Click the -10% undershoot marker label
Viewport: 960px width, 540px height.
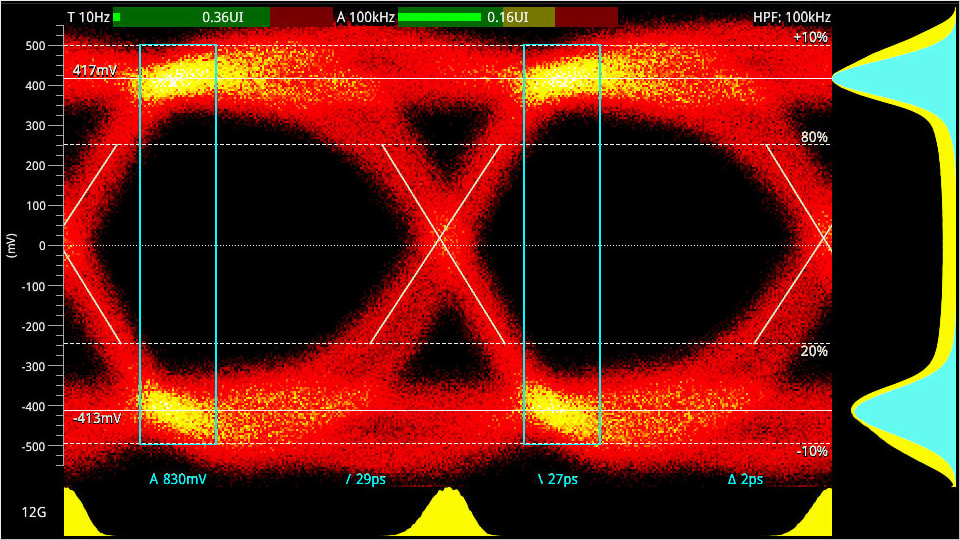click(812, 452)
